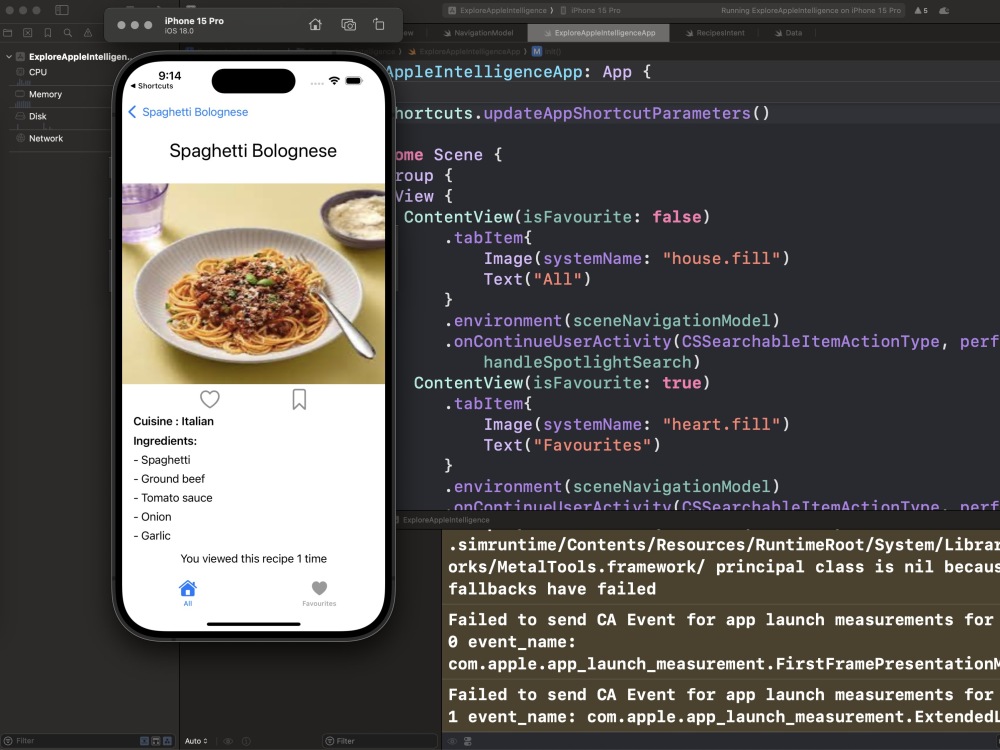Image resolution: width=1000 pixels, height=750 pixels.
Task: Click the console Filter field
Action: pos(379,740)
